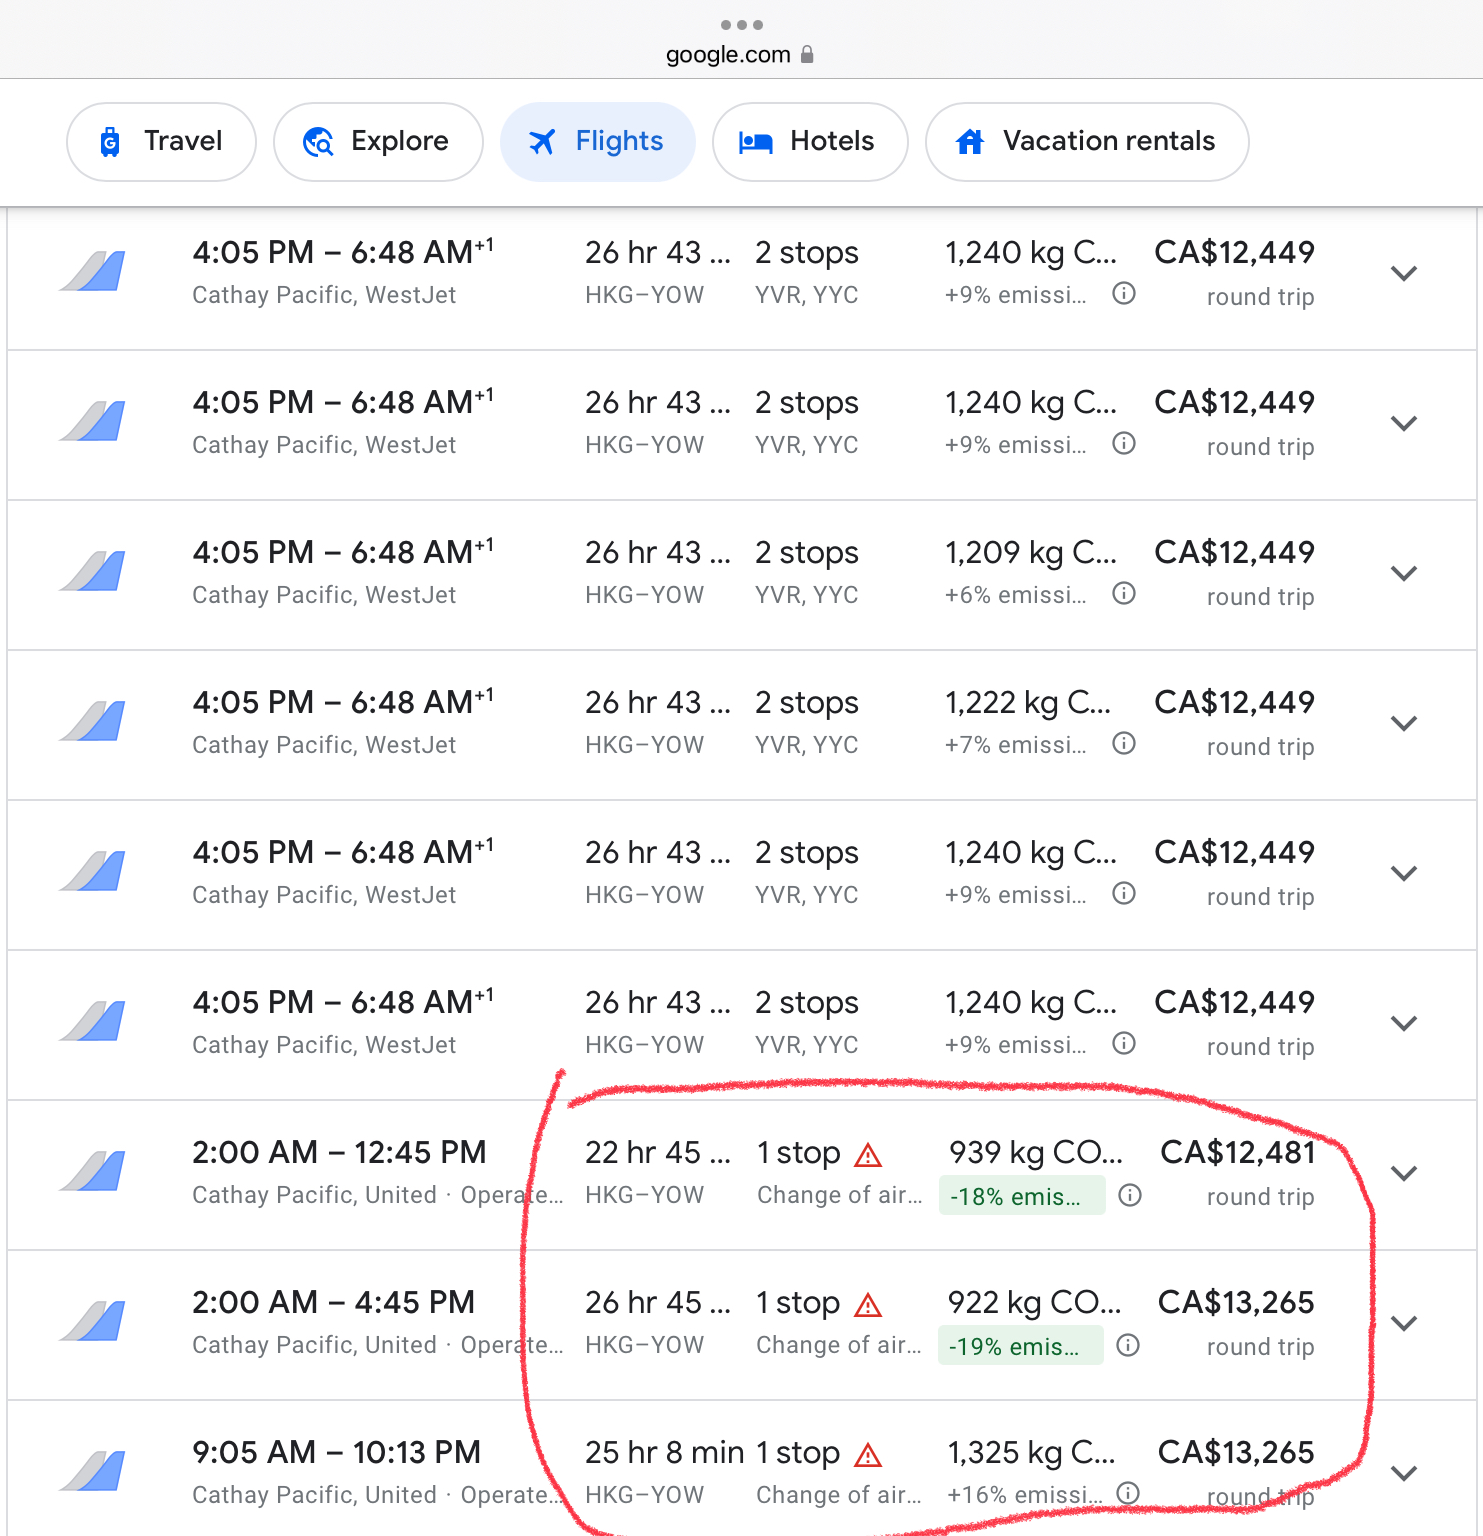Tap the 'Cathay Pacific, United' line under 2:00 AM – 12:45 PM
Image resolution: width=1483 pixels, height=1536 pixels.
tap(378, 1195)
